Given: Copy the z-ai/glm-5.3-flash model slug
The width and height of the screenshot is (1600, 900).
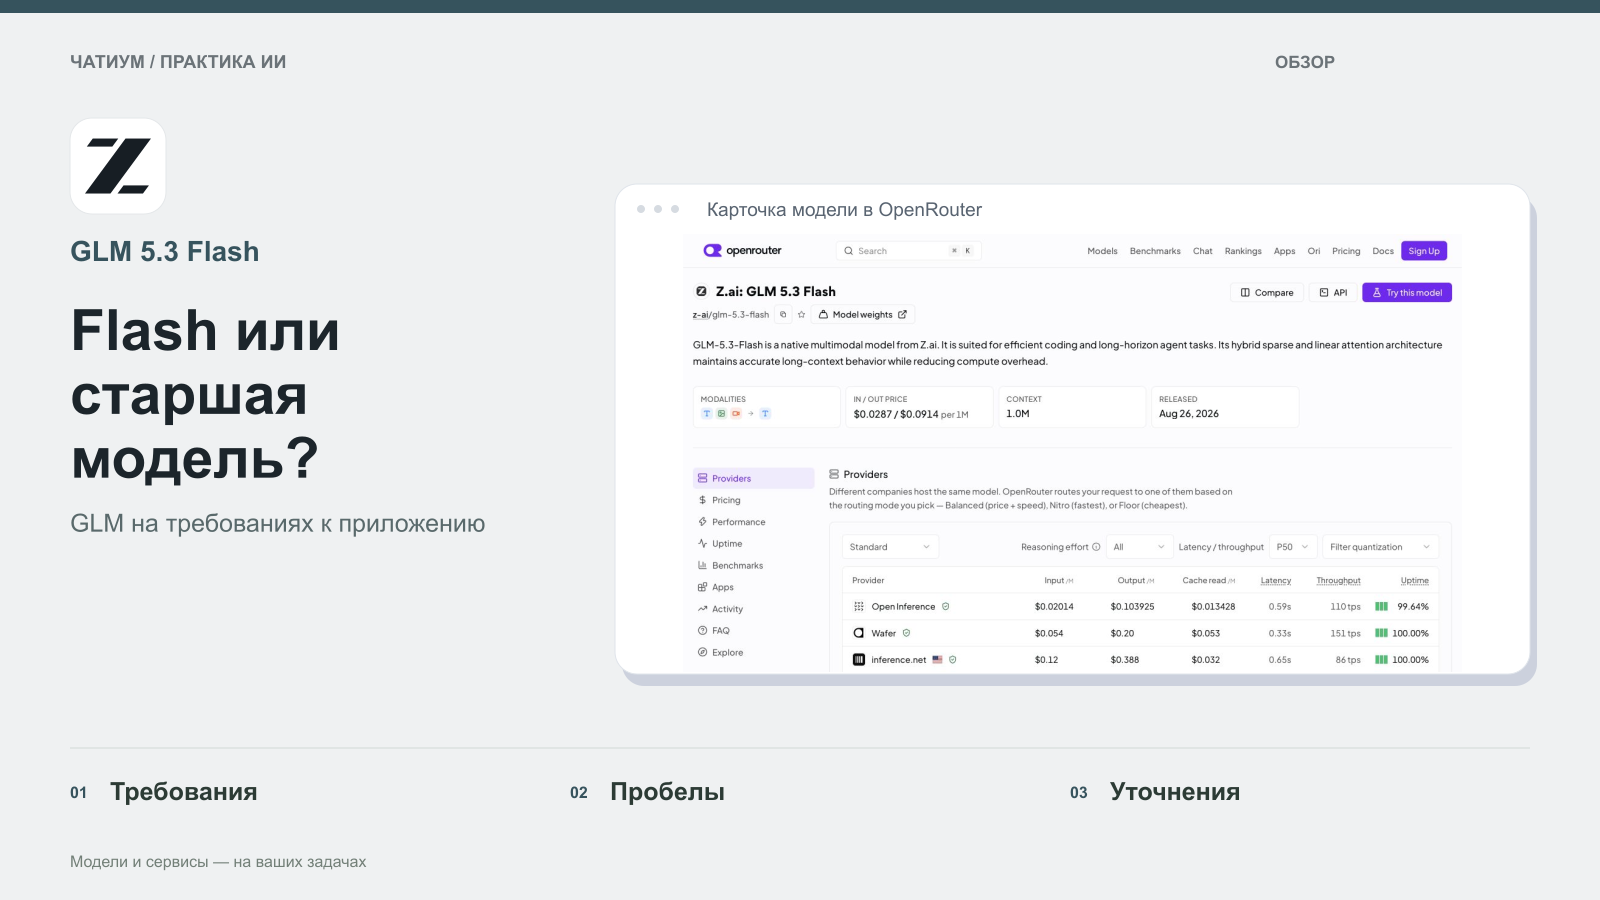Looking at the screenshot, I should point(783,314).
